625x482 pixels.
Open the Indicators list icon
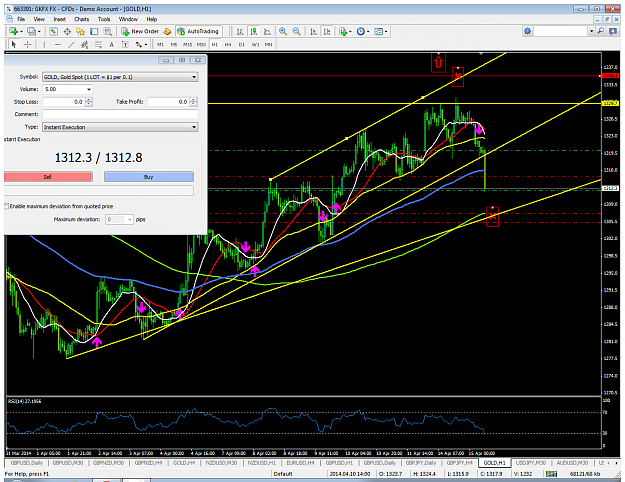pyautogui.click(x=344, y=31)
